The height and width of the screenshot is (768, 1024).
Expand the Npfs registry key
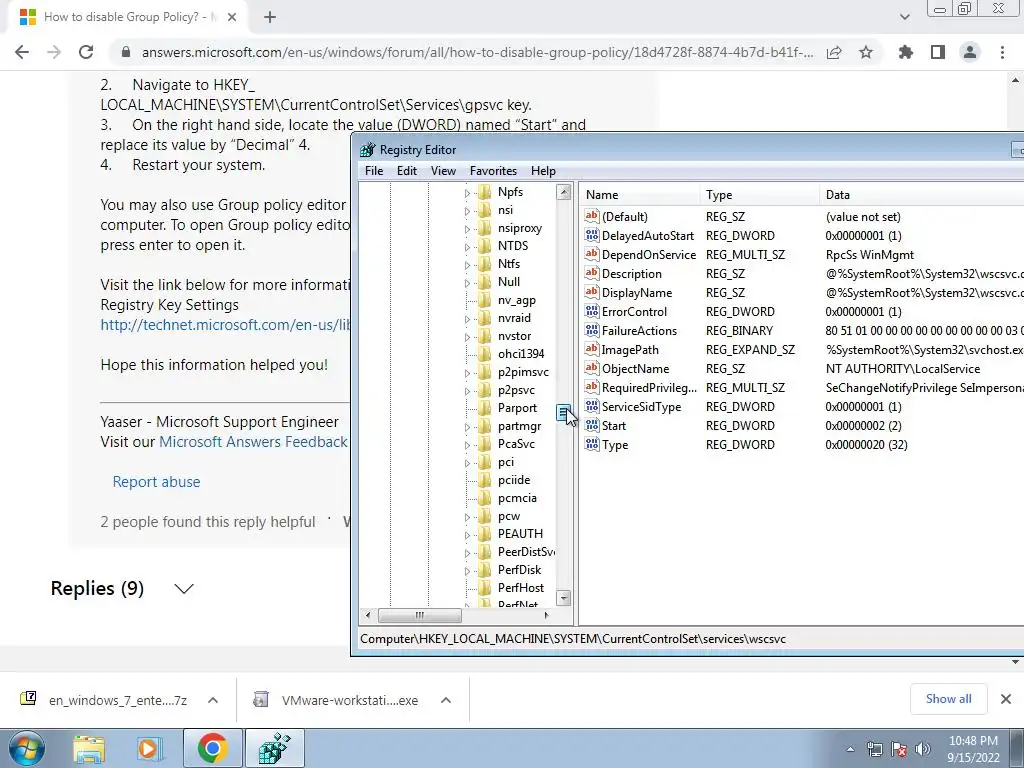coord(467,193)
